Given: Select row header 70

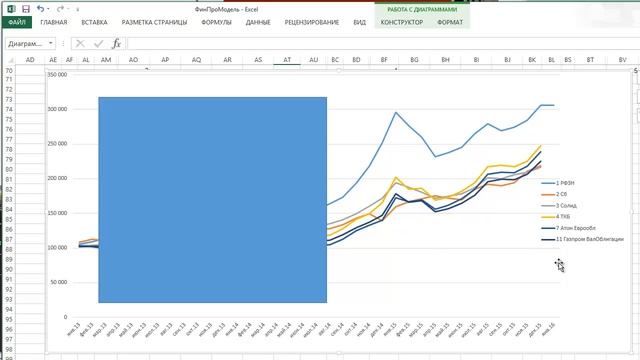Looking at the screenshot, I should [x=9, y=71].
